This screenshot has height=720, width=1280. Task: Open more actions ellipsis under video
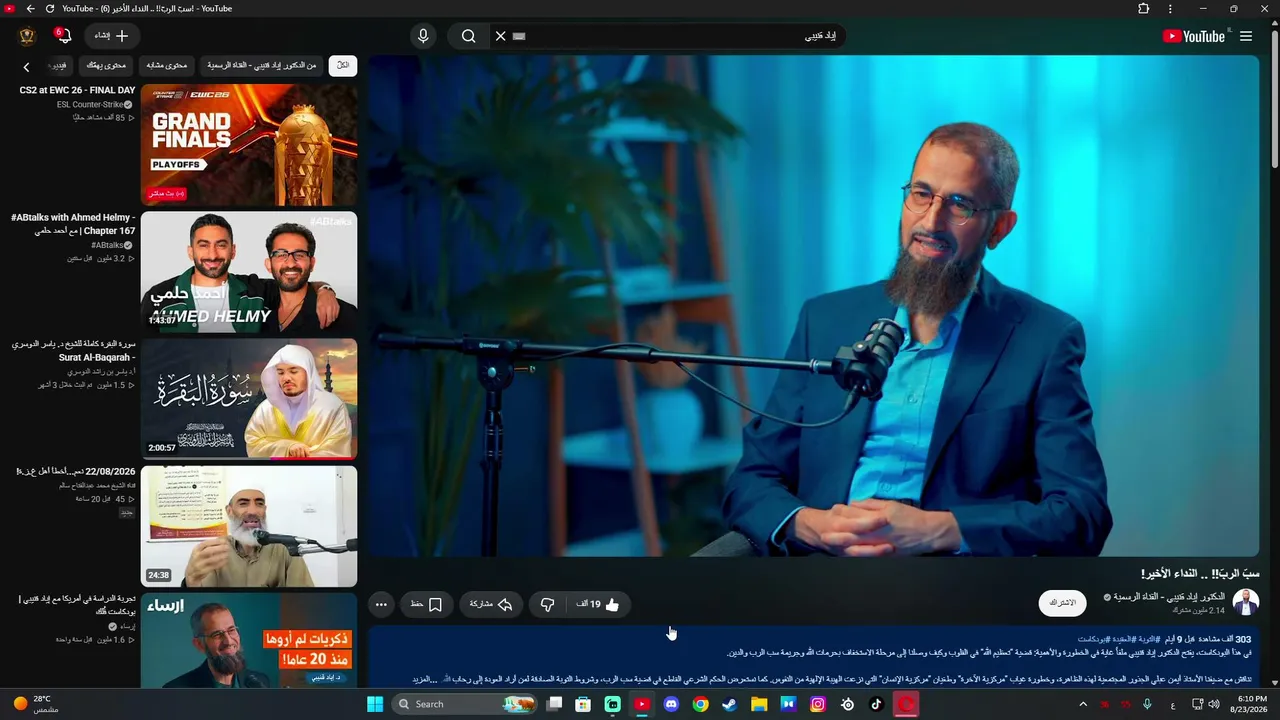point(381,604)
